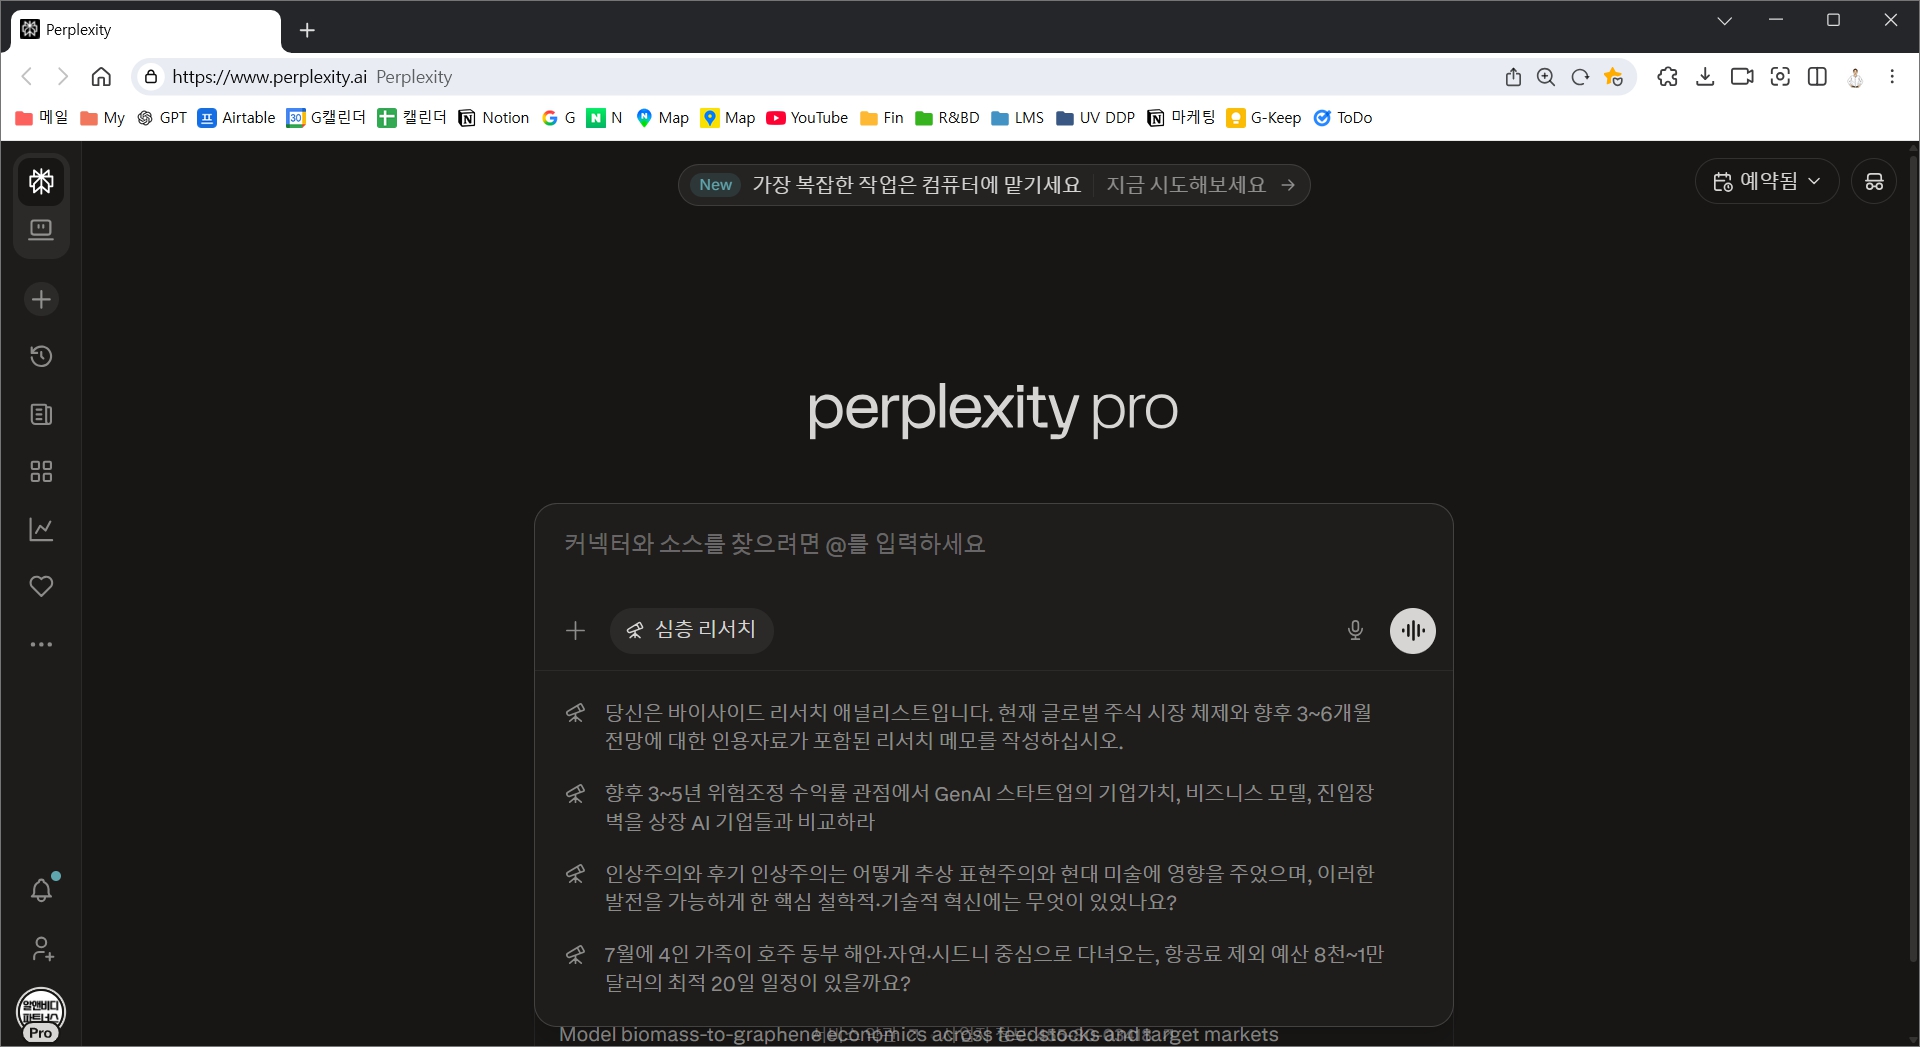Open the spaces grid icon in sidebar
Image resolution: width=1920 pixels, height=1047 pixels.
(x=41, y=471)
